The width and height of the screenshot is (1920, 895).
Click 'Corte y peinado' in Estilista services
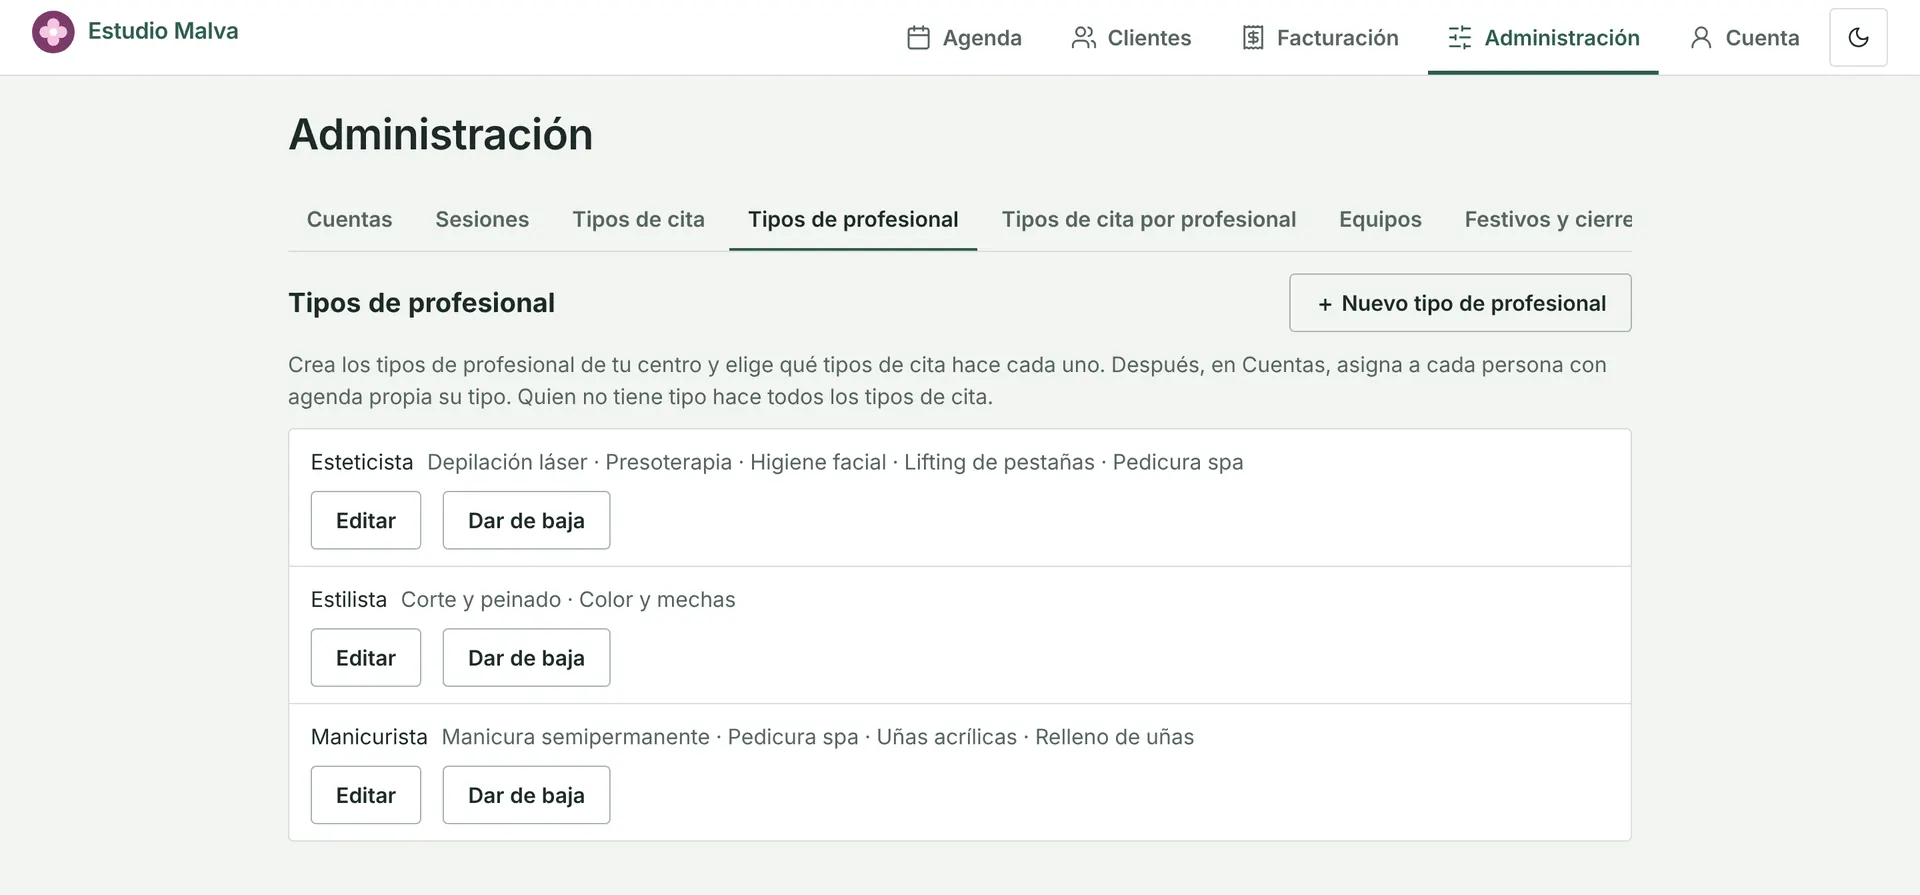tap(481, 599)
